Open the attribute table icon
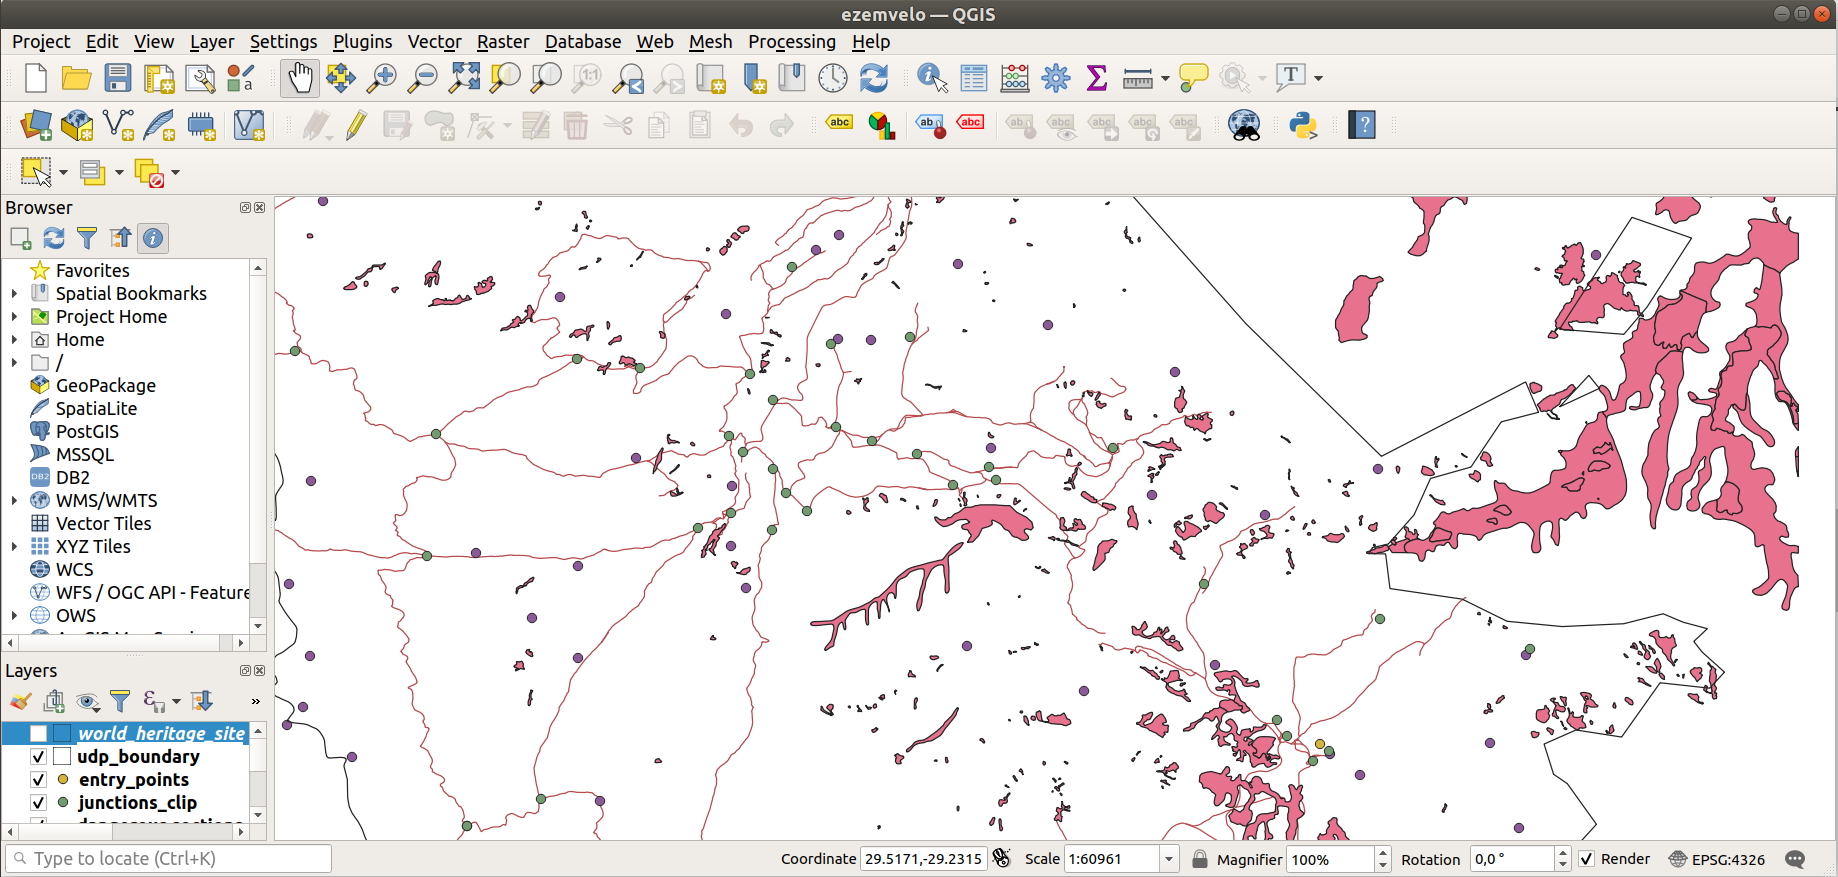 click(973, 78)
